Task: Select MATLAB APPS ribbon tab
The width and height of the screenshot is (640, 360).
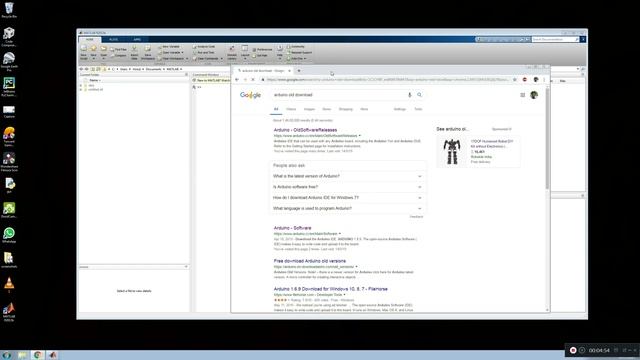Action: 137,39
